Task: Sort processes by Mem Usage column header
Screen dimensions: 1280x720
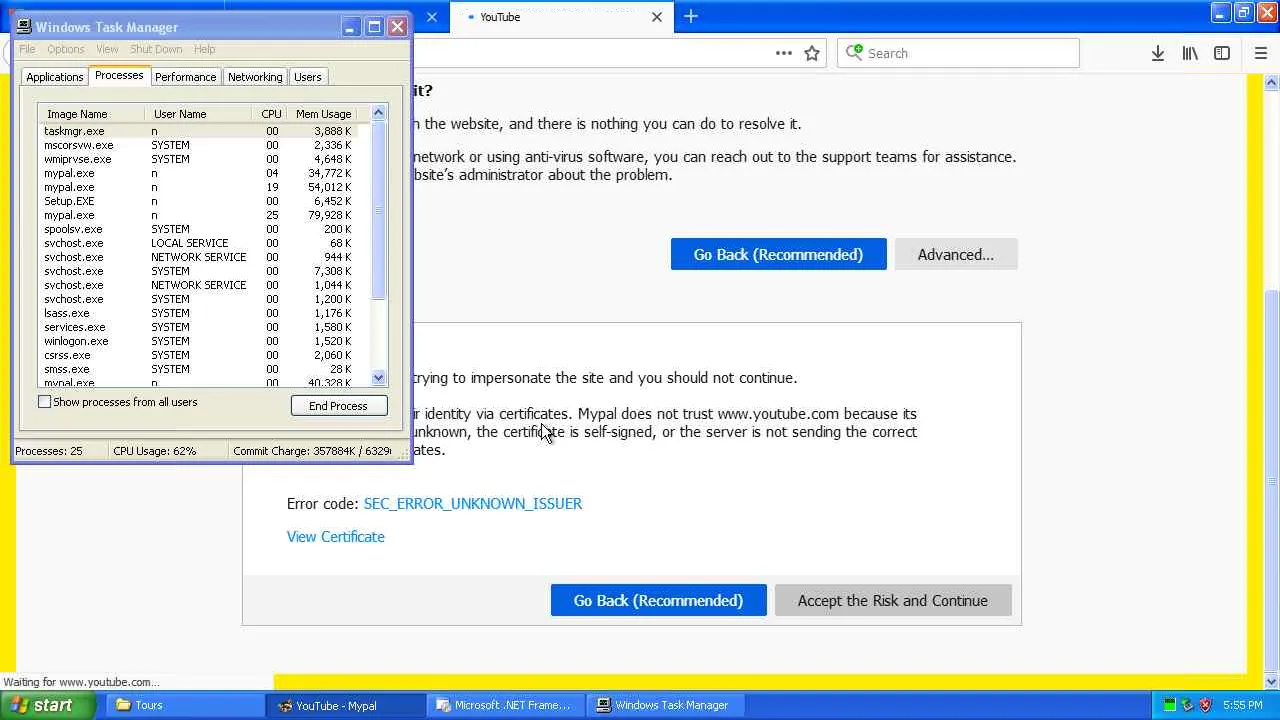Action: (323, 114)
